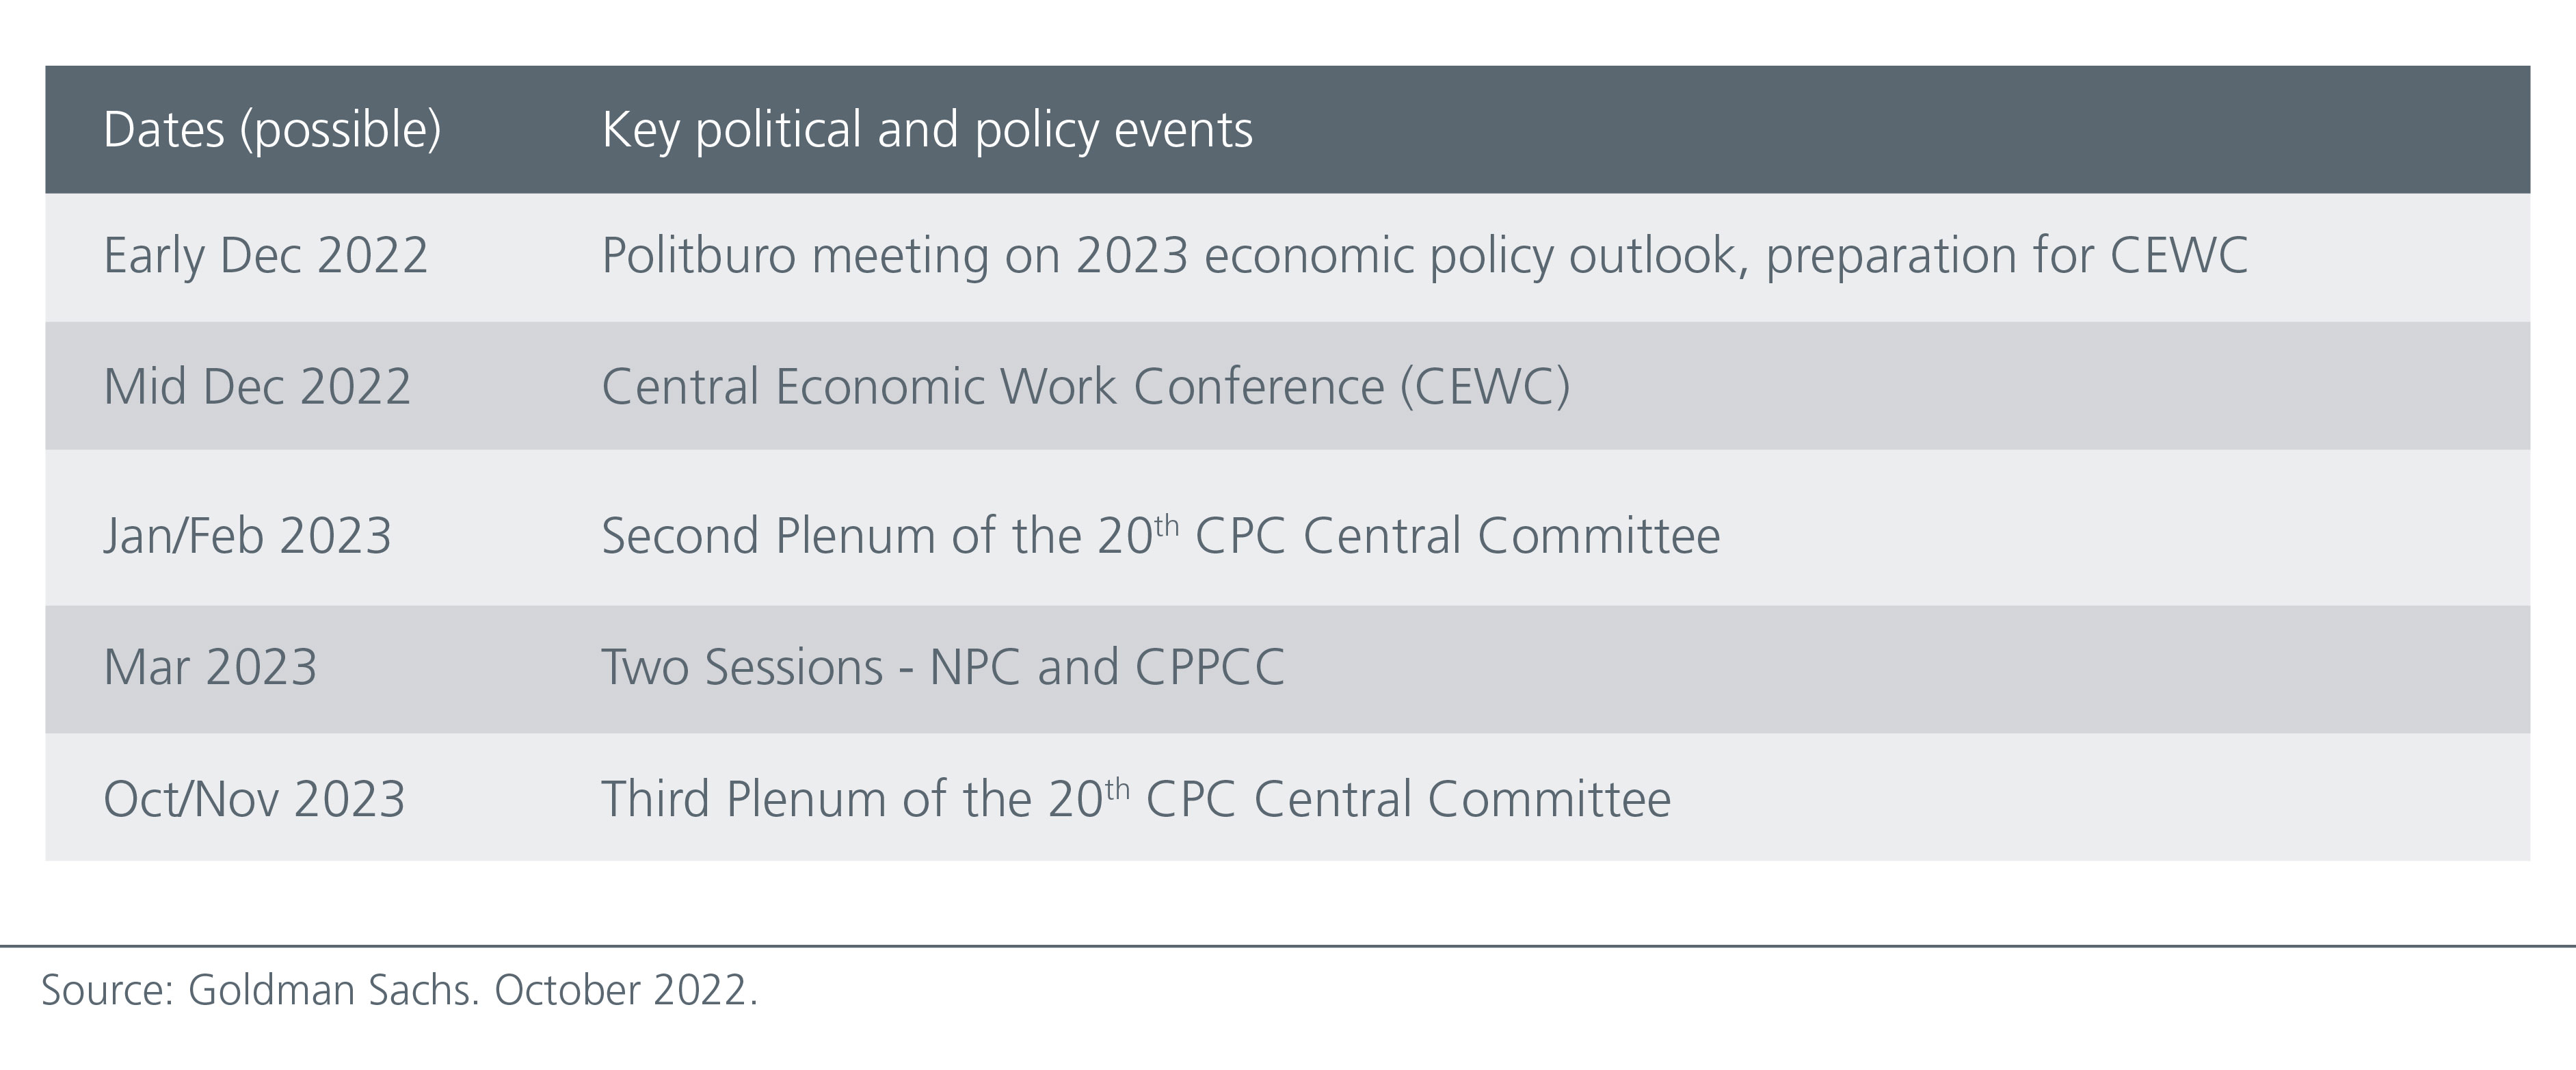Viewport: 2576px width, 1070px height.
Task: Click the Third Plenum event text
Action: [x=1136, y=799]
